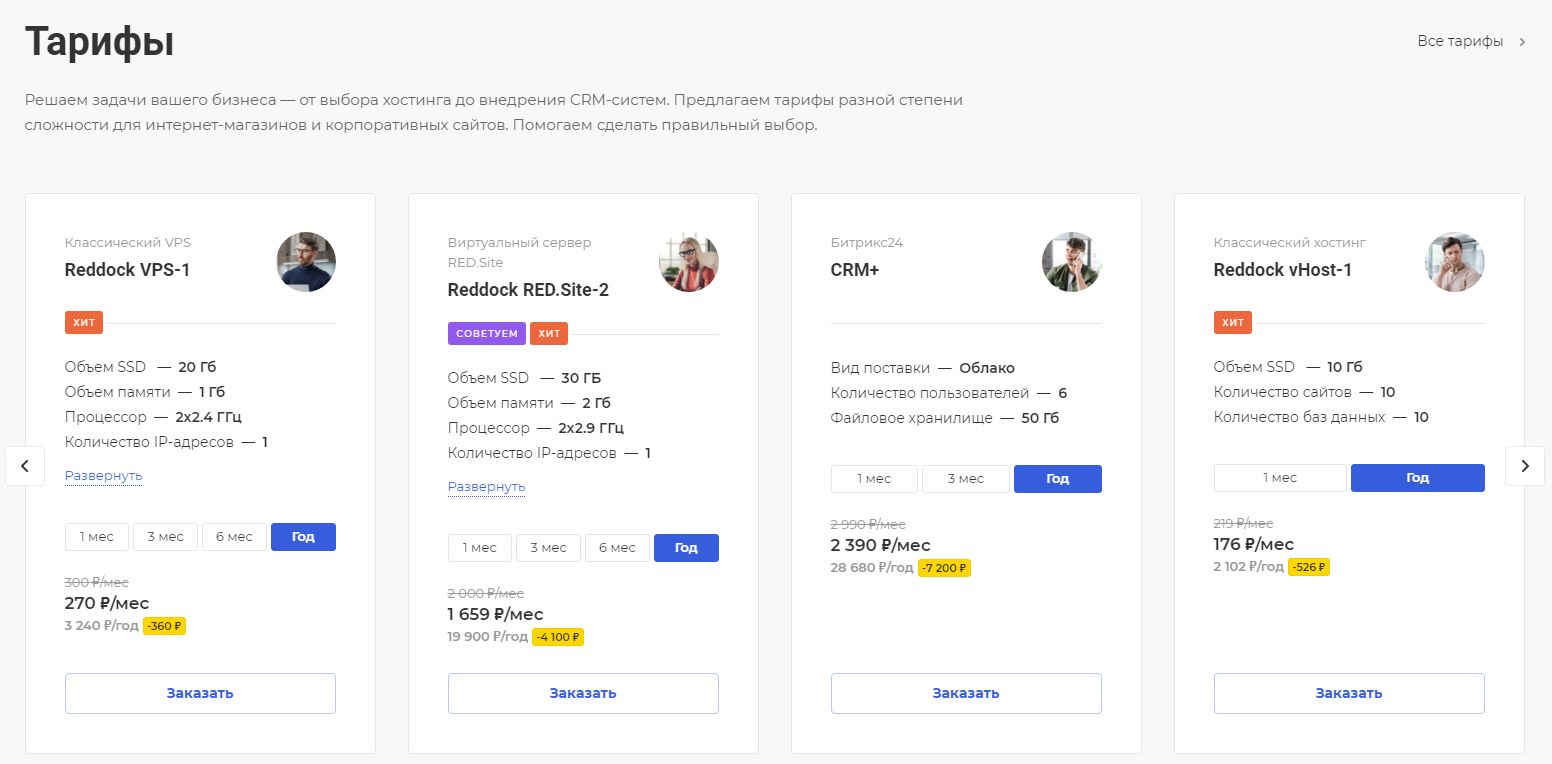Click the Количество баз данных — 10 spec line
The image size is (1552, 764).
[x=1321, y=417]
